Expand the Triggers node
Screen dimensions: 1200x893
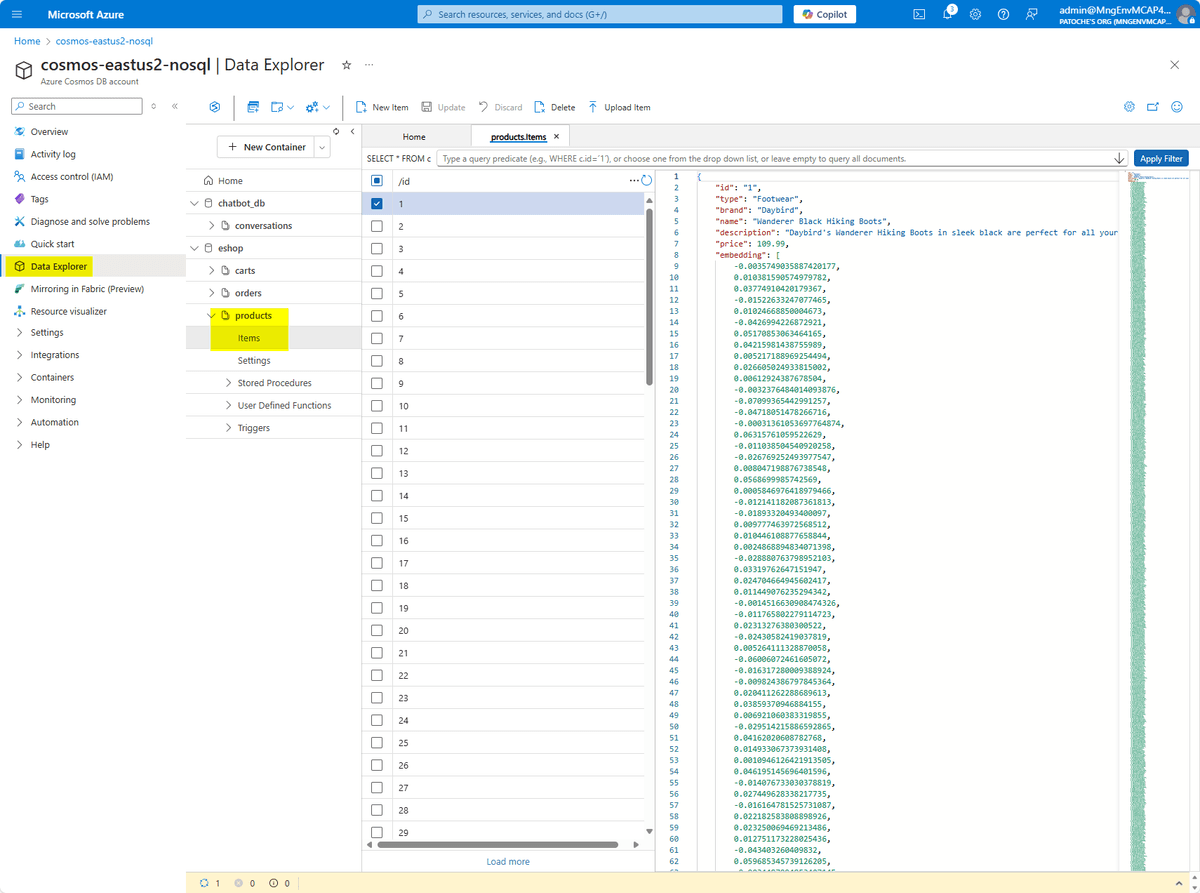coord(229,428)
